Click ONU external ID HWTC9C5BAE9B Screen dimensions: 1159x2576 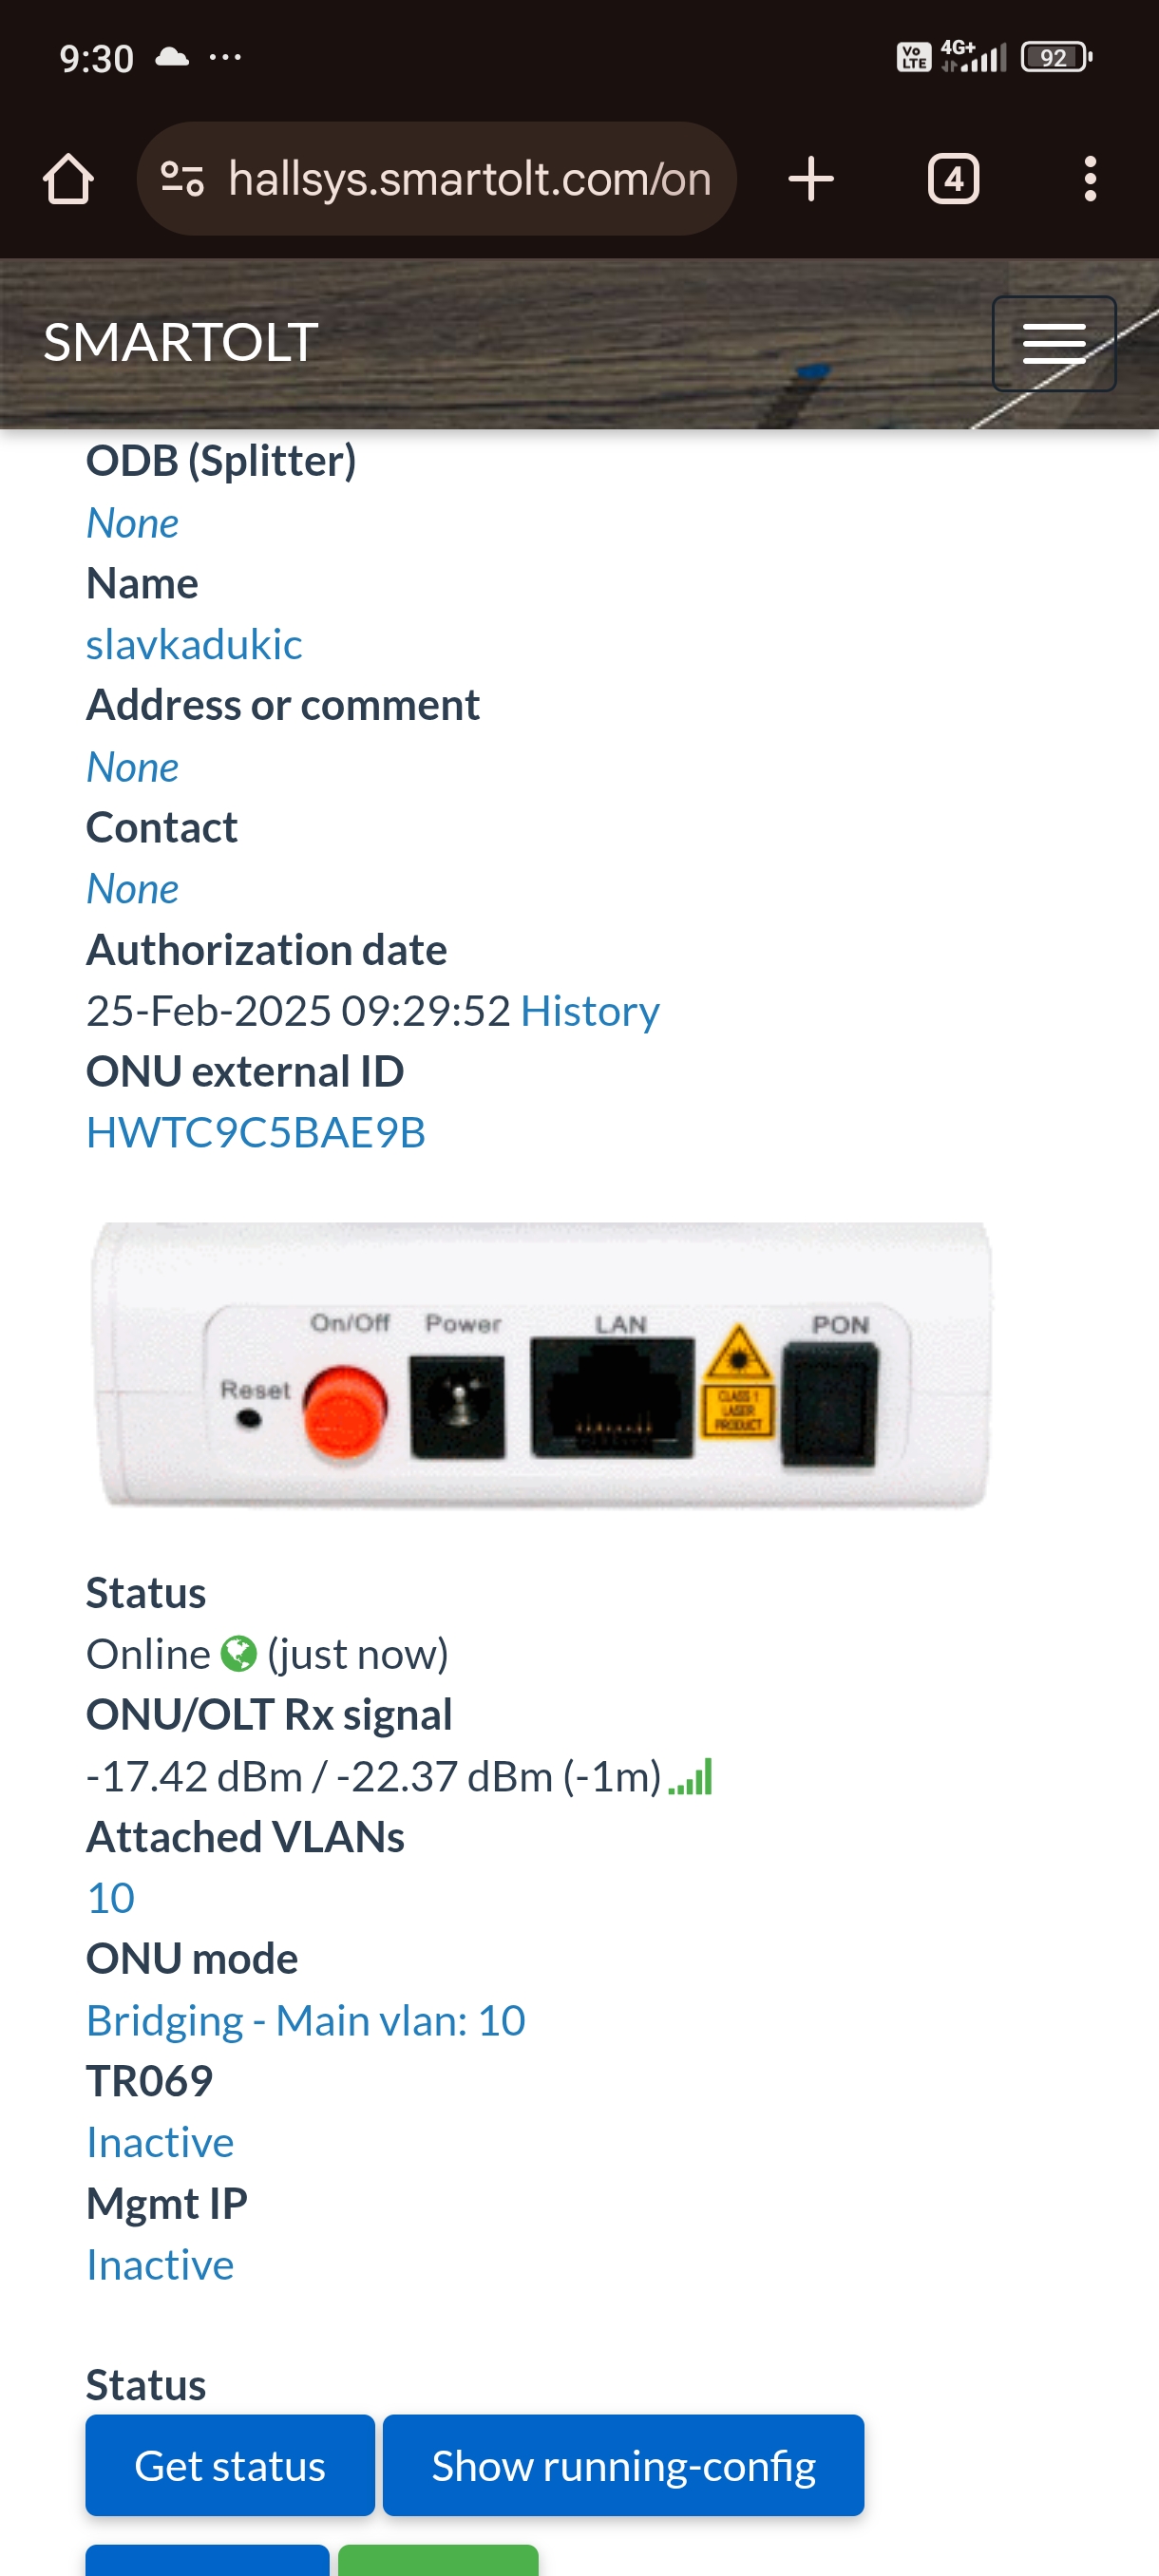click(x=256, y=1133)
